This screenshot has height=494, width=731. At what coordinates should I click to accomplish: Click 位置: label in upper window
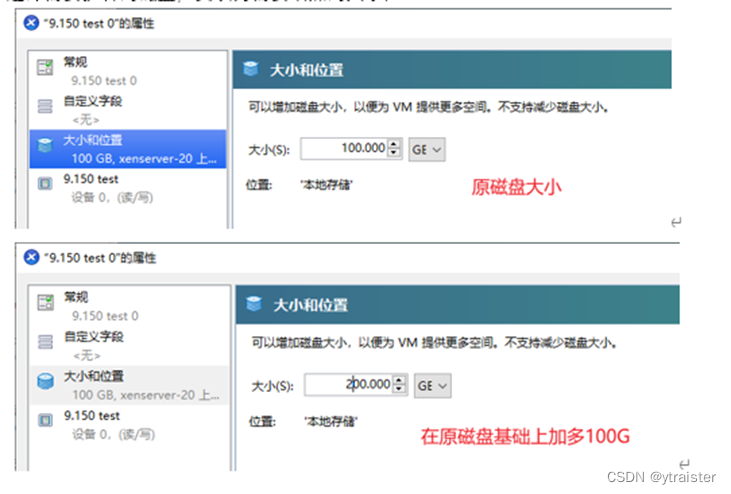coord(259,185)
